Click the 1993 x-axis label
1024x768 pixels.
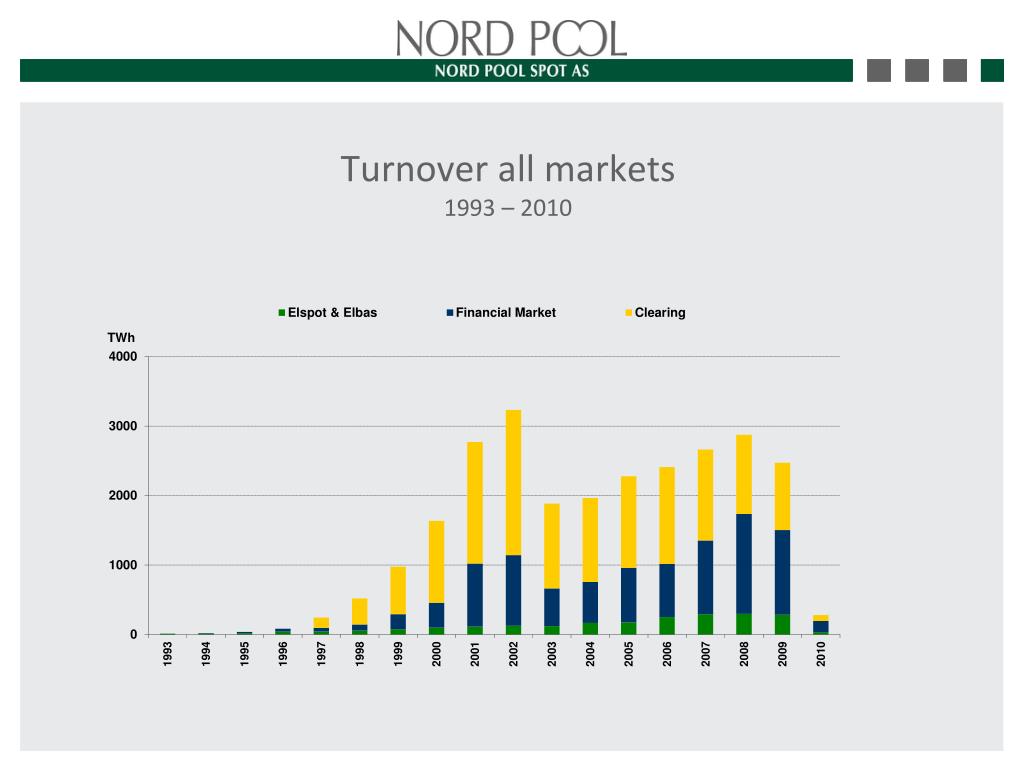167,654
